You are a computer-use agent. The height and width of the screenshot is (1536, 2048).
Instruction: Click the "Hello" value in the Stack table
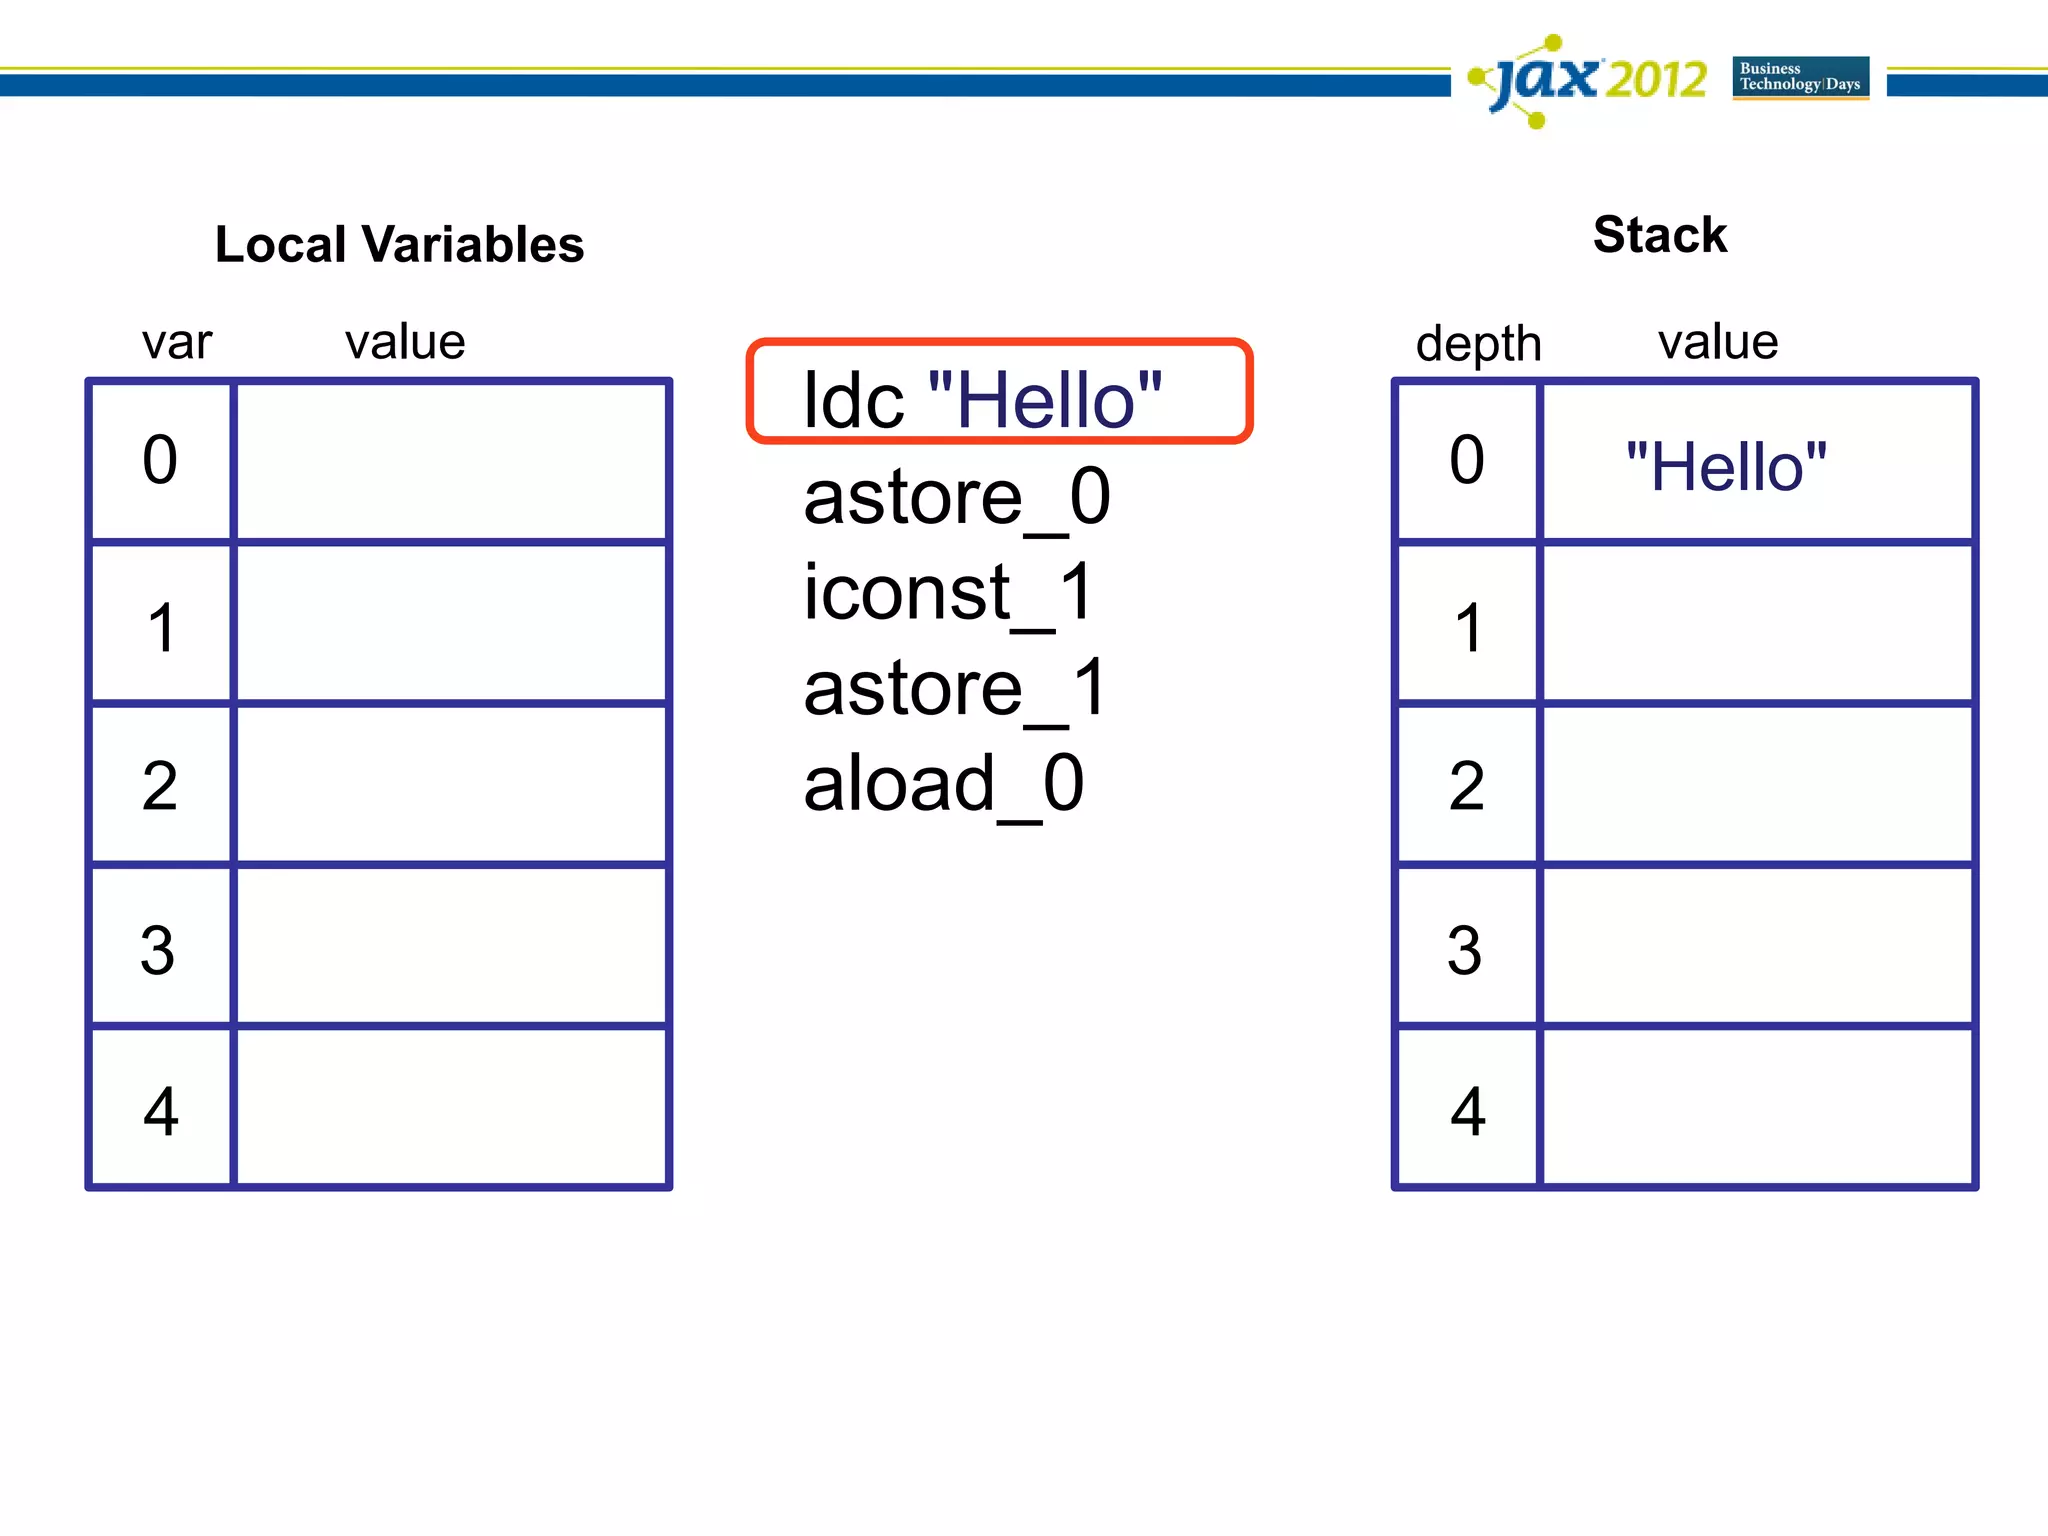pyautogui.click(x=1725, y=466)
